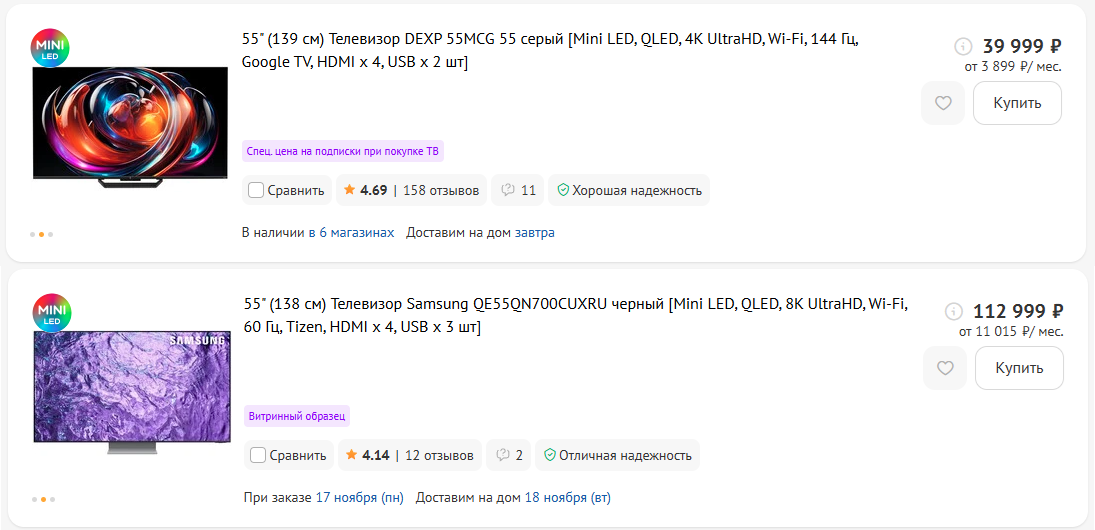Image resolution: width=1095 pixels, height=530 pixels.
Task: Click the Mini LED badge on DEXP TV
Action: pos(50,48)
